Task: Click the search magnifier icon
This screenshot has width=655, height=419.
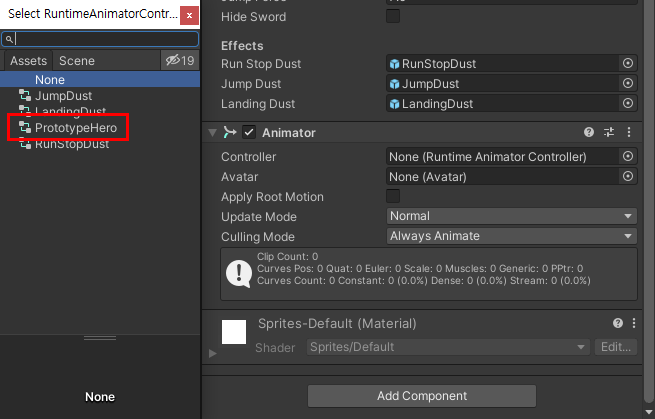Action: (9, 39)
